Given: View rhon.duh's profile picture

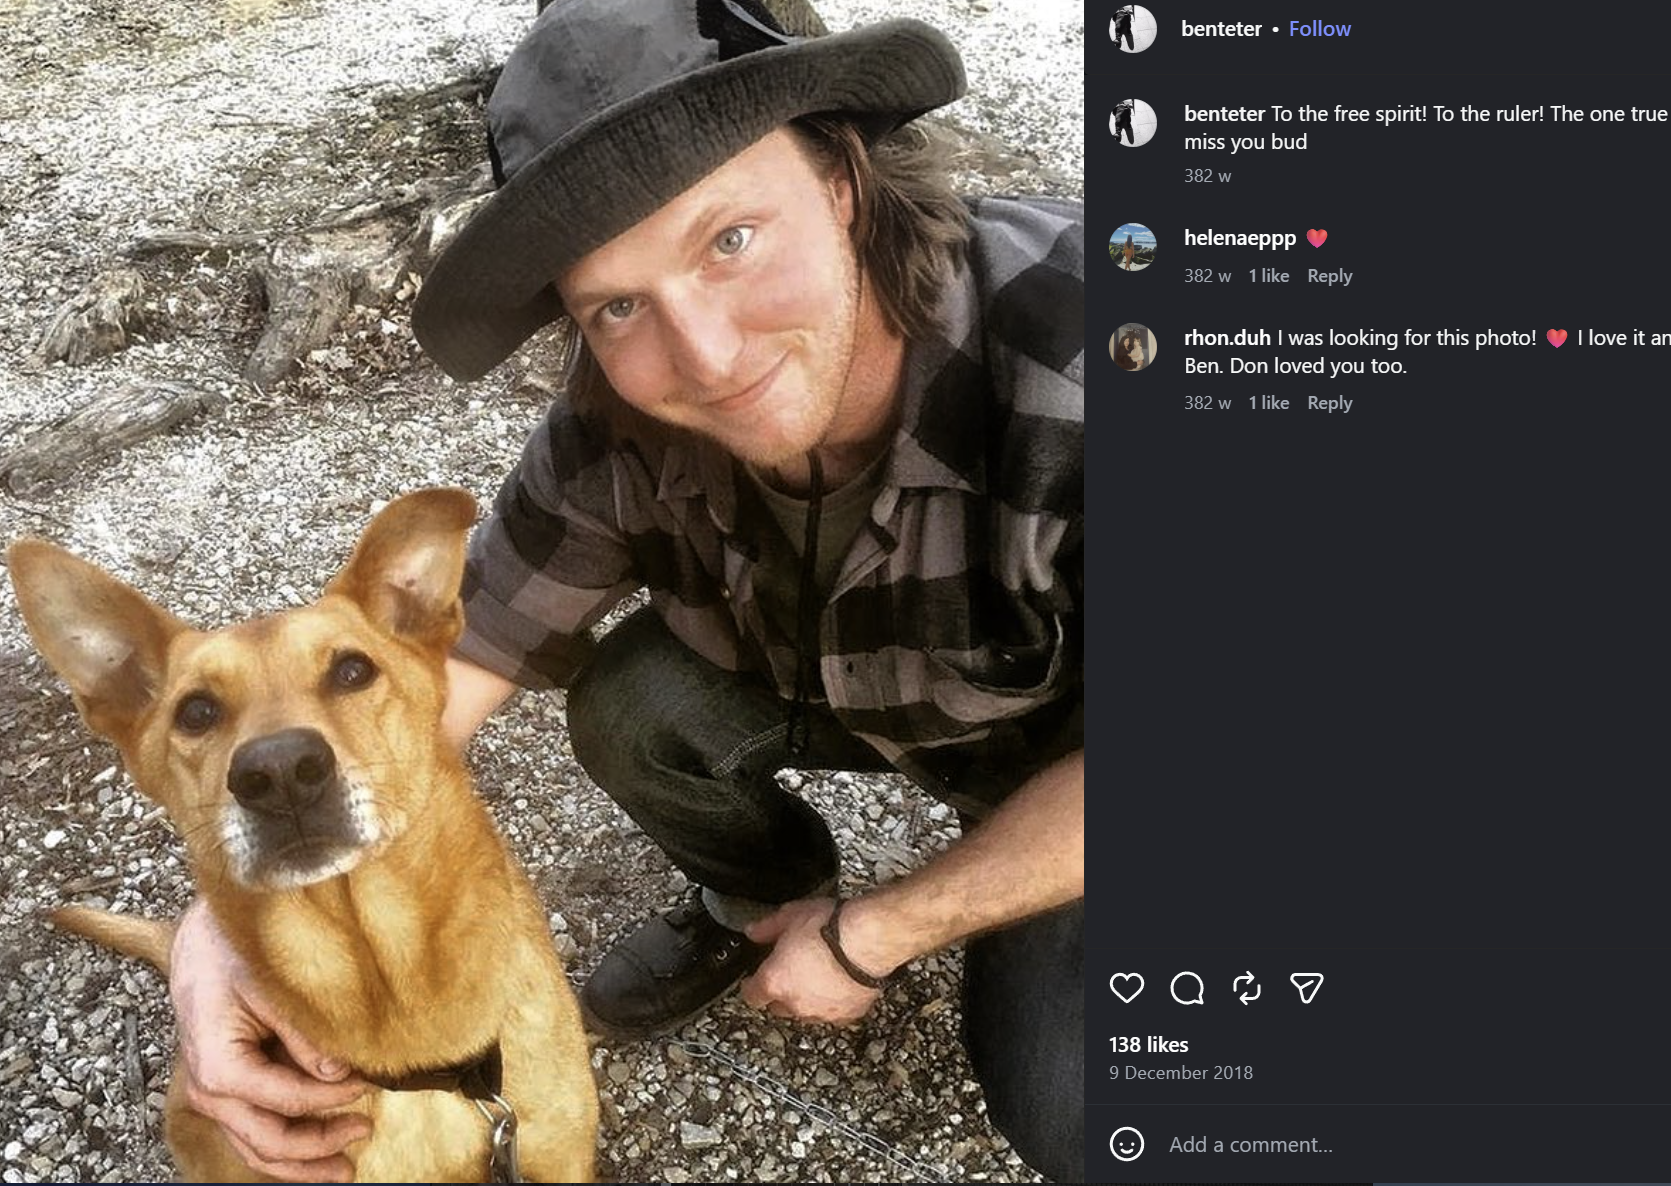Looking at the screenshot, I should point(1133,347).
